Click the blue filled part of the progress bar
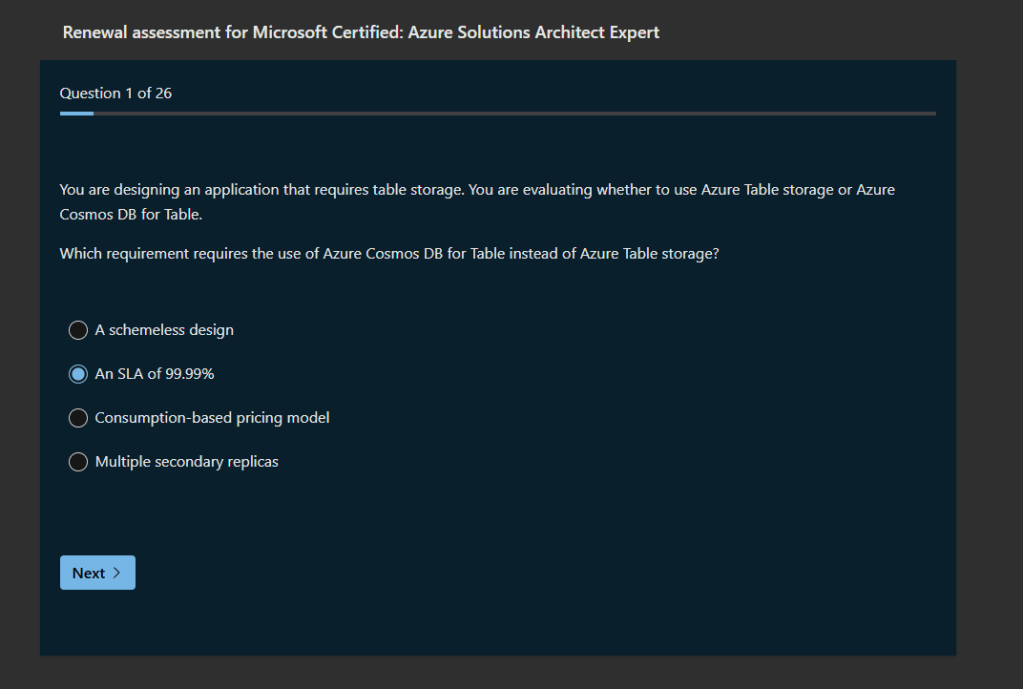1023x689 pixels. click(x=76, y=114)
